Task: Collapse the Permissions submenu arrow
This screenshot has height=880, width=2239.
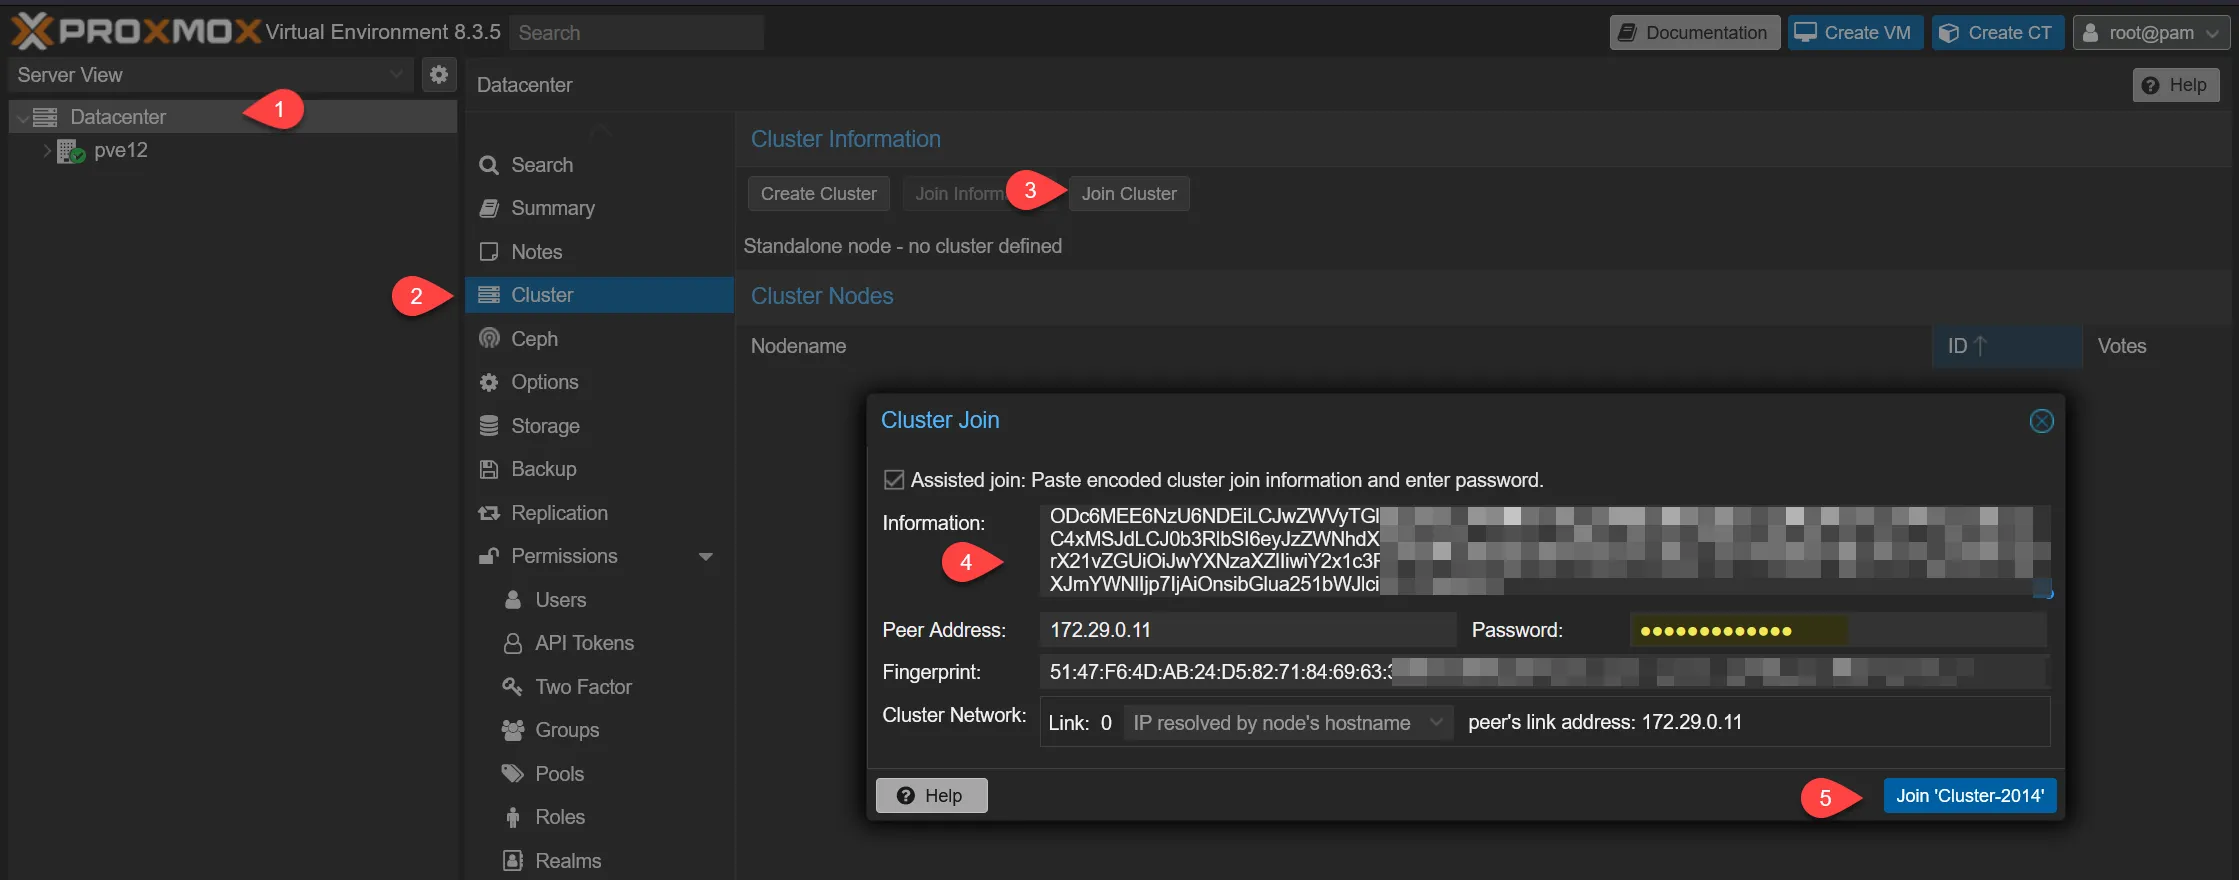Action: (706, 557)
